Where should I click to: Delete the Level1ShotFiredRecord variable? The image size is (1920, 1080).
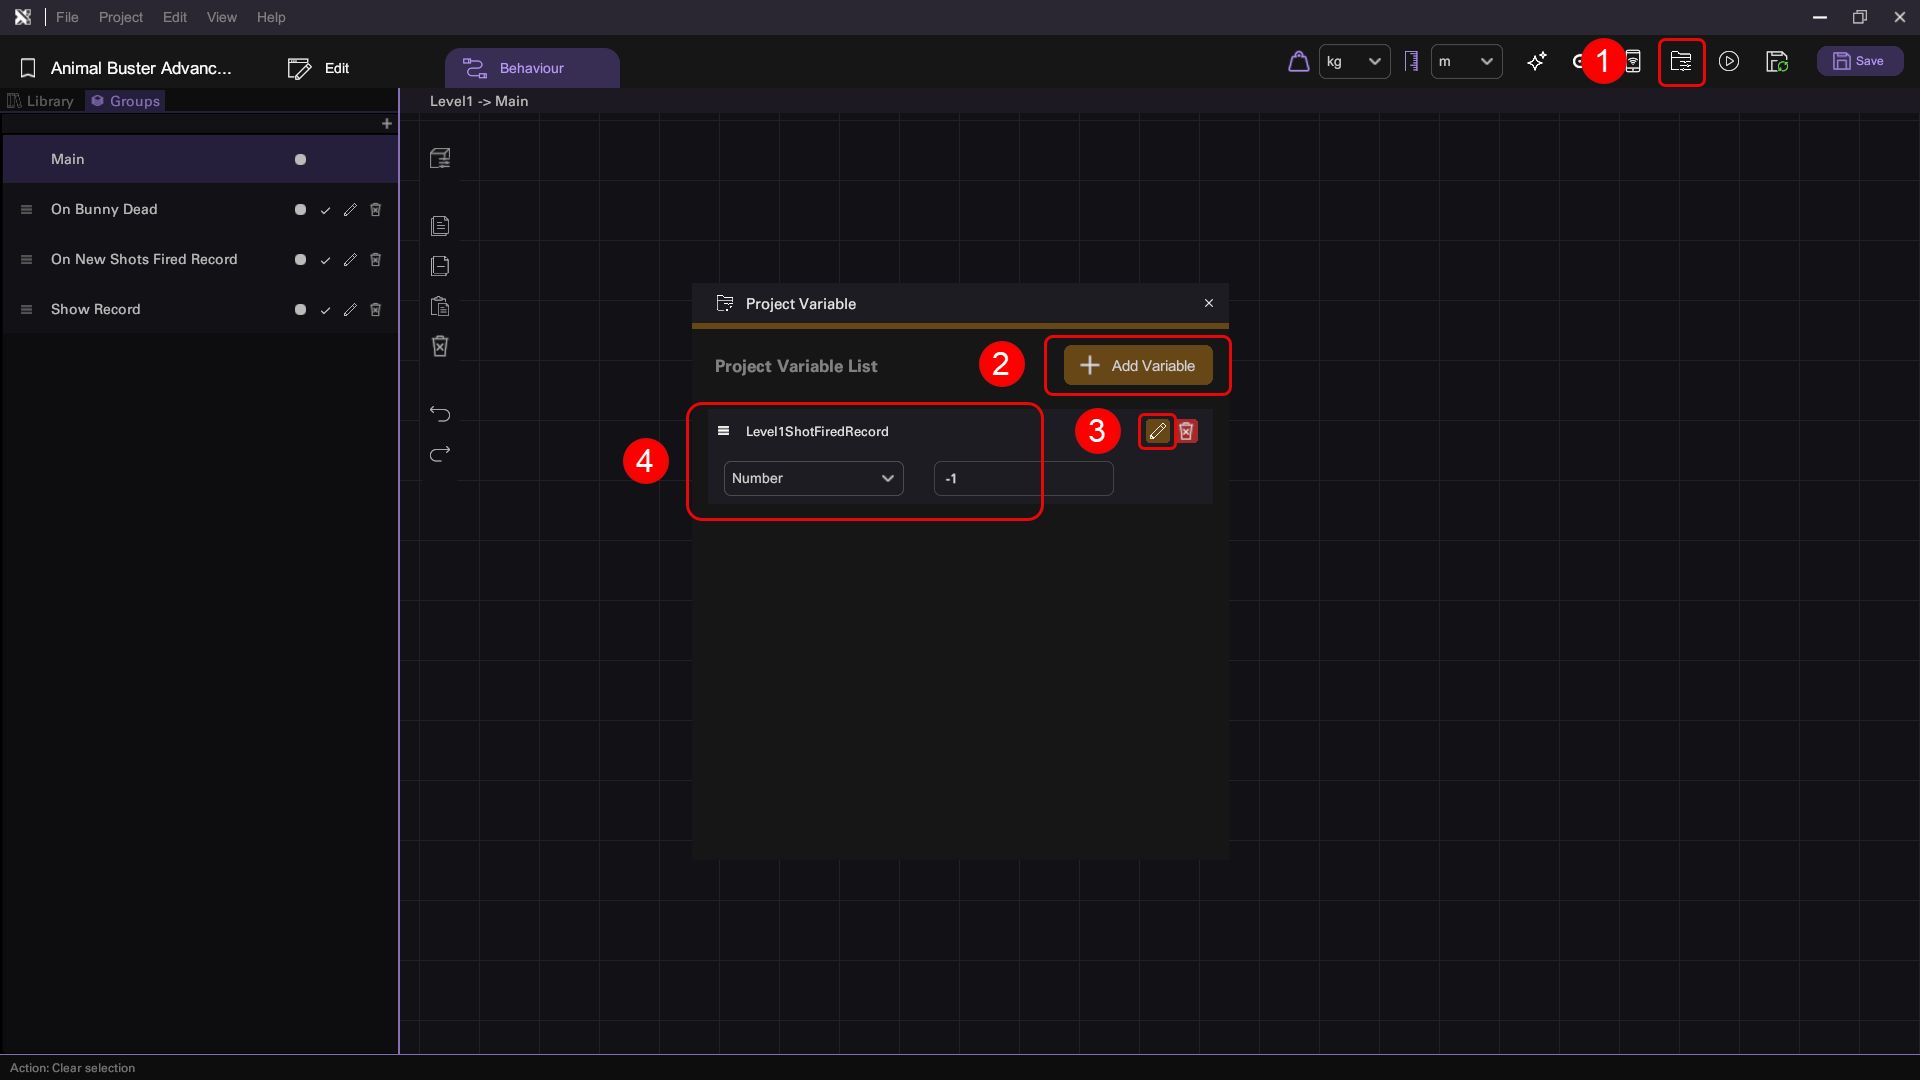pyautogui.click(x=1187, y=431)
